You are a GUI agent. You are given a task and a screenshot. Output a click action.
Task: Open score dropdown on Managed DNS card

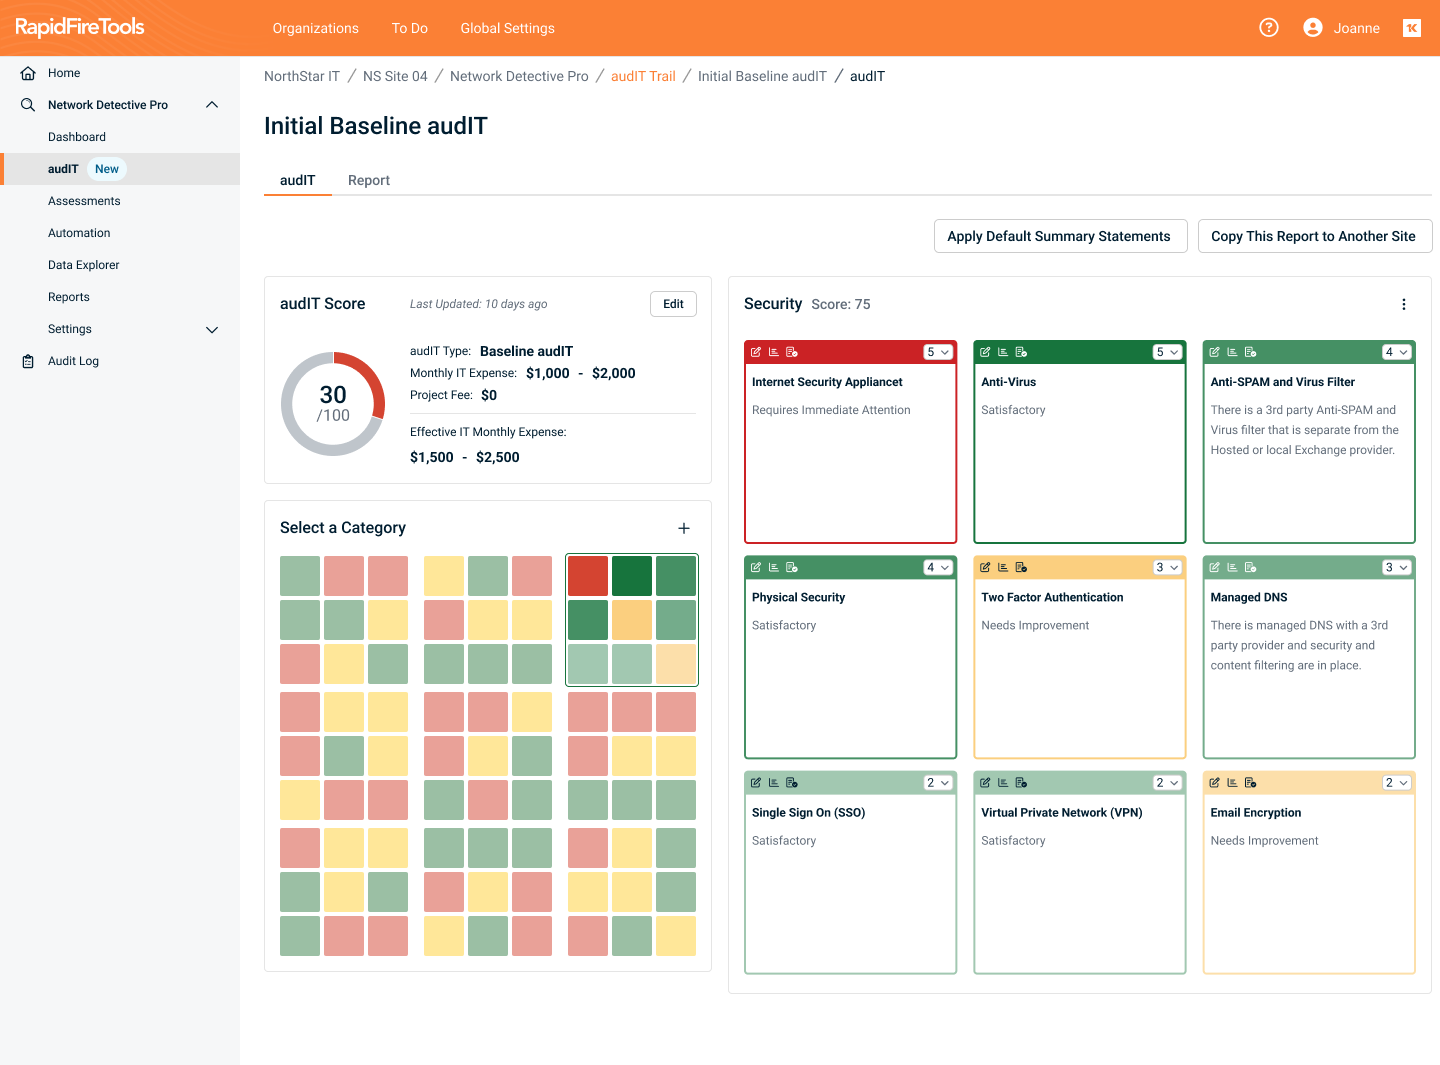tap(1396, 567)
